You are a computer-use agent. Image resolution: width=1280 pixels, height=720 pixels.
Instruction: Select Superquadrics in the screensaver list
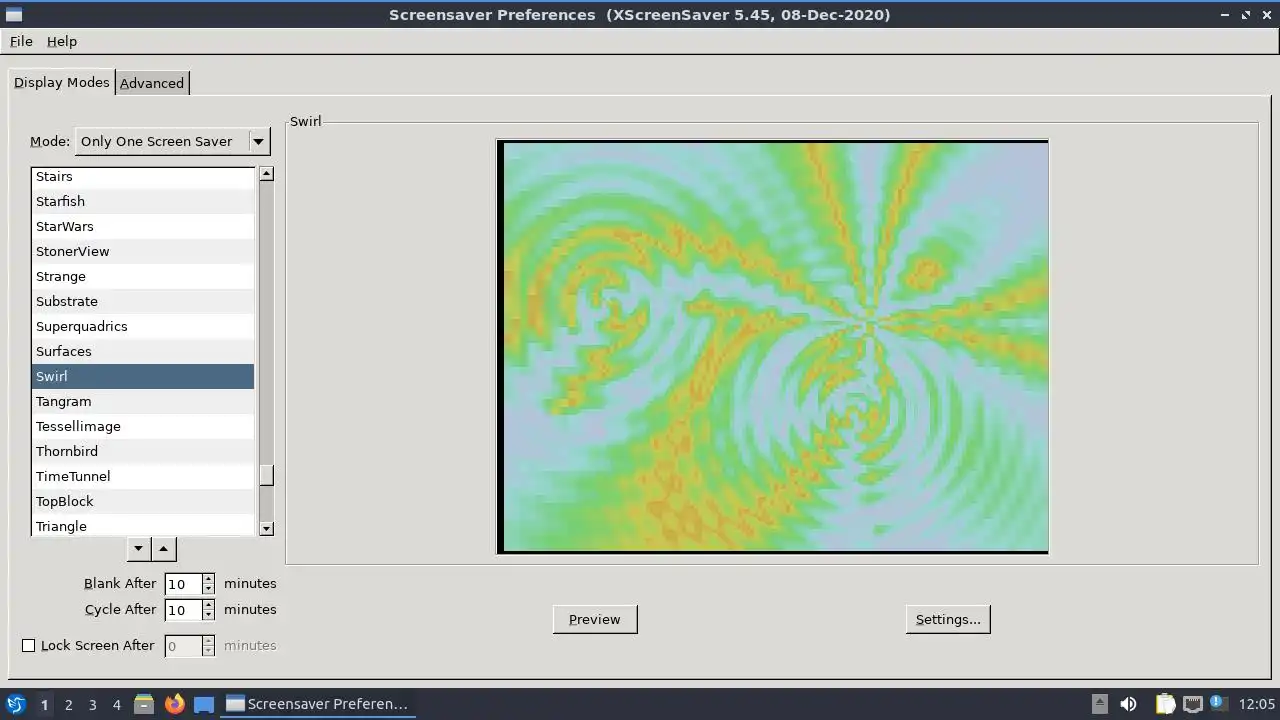point(143,326)
